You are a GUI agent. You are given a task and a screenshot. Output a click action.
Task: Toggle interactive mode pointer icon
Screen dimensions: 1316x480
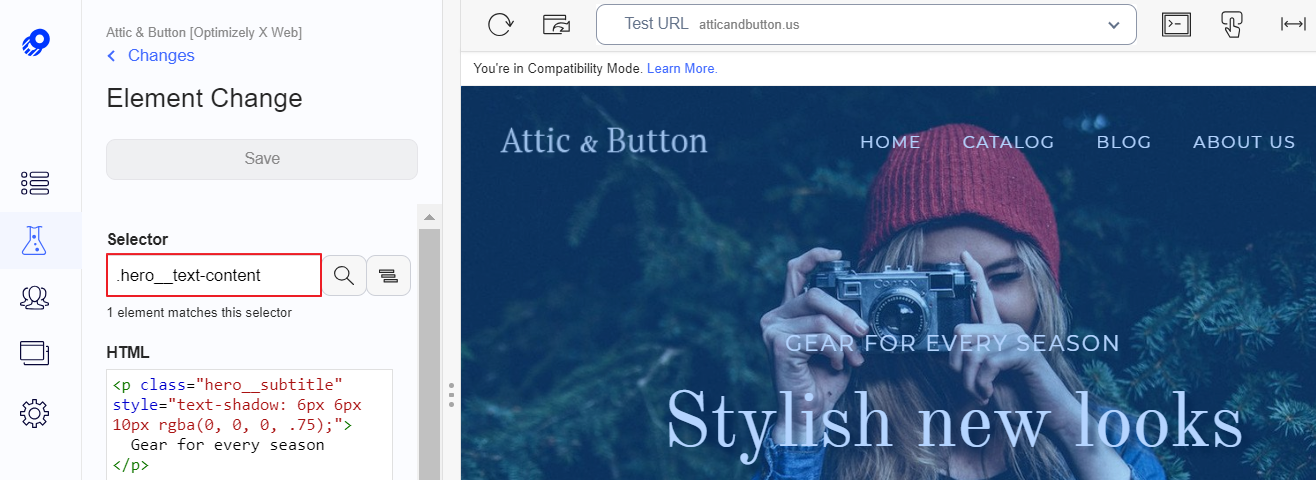[1232, 25]
